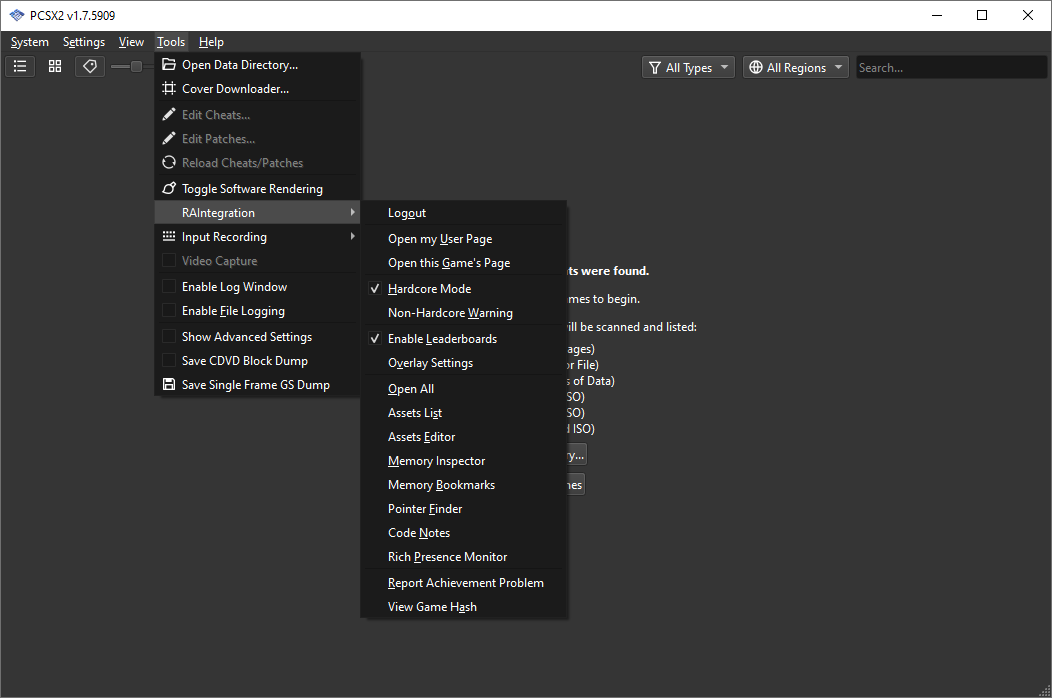Switch game list to grid view
Screen dimensions: 1052x698
coord(54,66)
